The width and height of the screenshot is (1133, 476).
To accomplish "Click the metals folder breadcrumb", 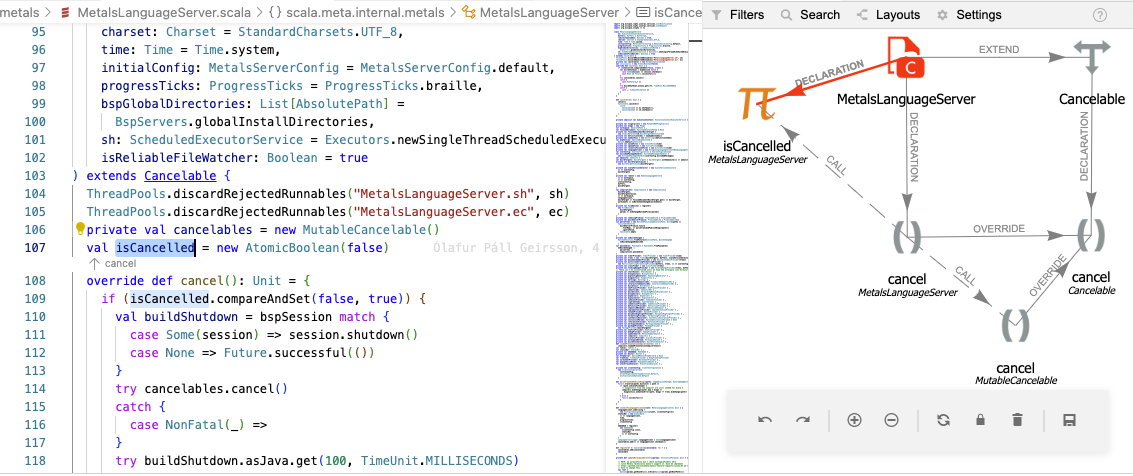I will 20,12.
